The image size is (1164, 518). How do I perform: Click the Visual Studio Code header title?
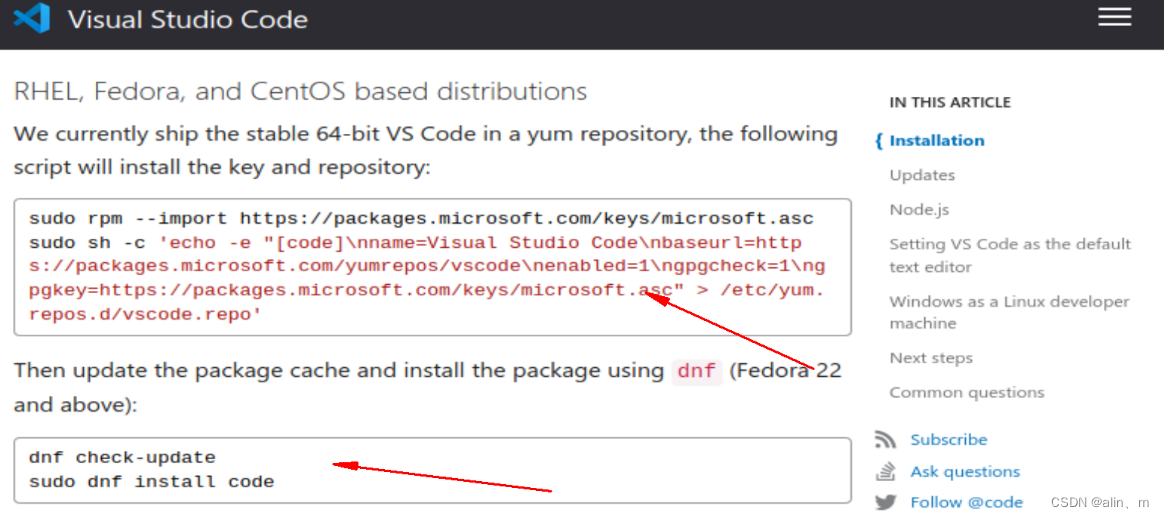(187, 20)
